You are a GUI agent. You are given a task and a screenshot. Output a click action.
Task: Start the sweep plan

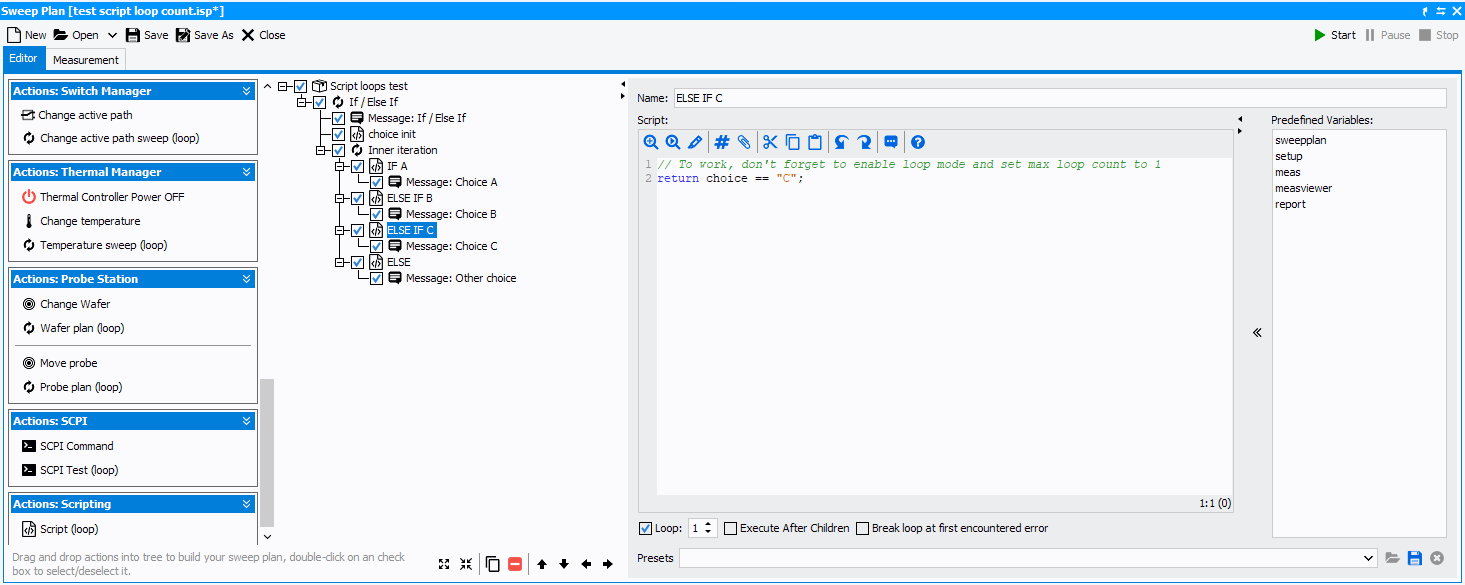pos(1335,35)
